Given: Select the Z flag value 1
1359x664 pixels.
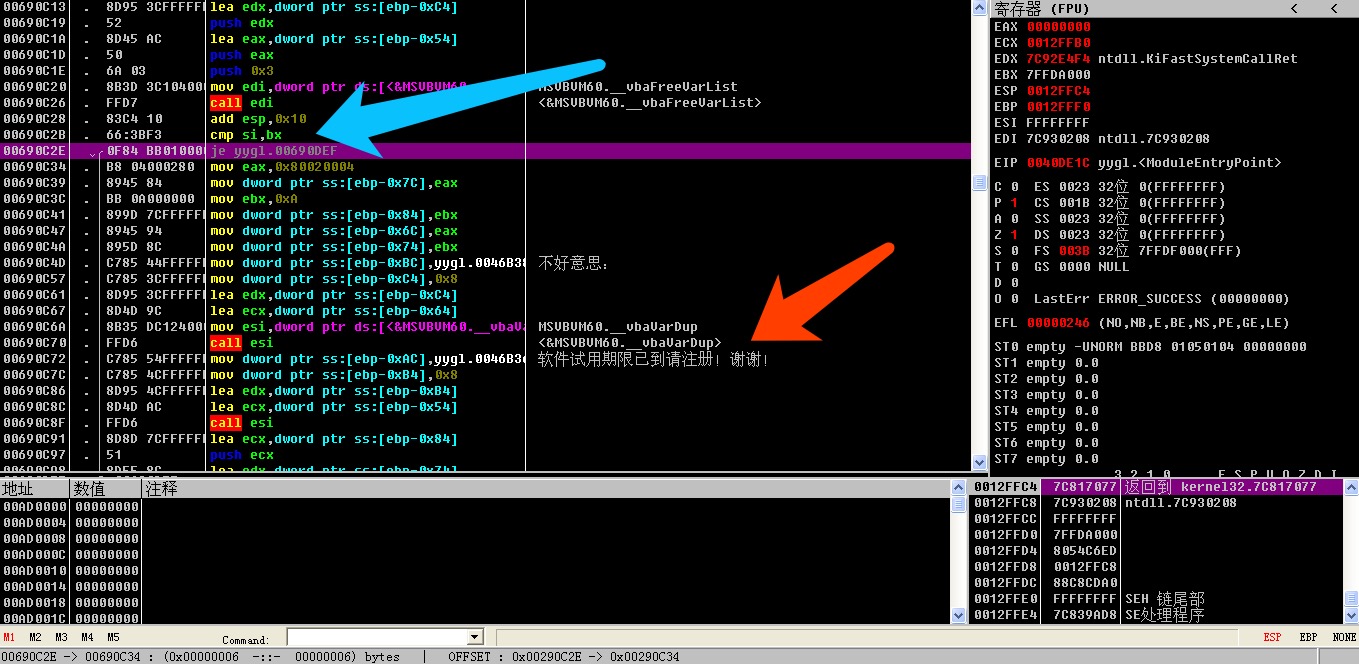Looking at the screenshot, I should point(1014,235).
